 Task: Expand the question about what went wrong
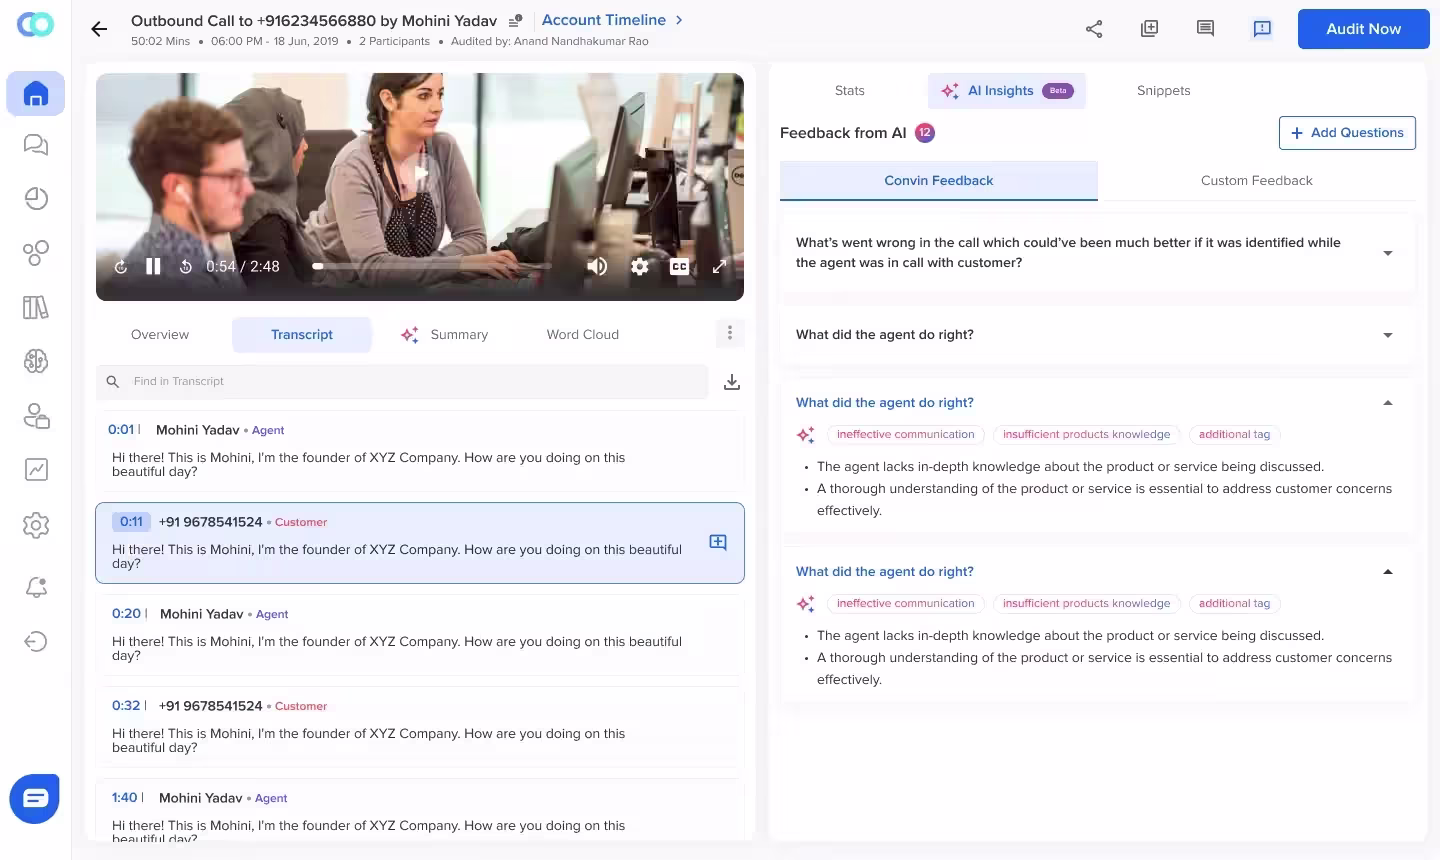click(1387, 253)
